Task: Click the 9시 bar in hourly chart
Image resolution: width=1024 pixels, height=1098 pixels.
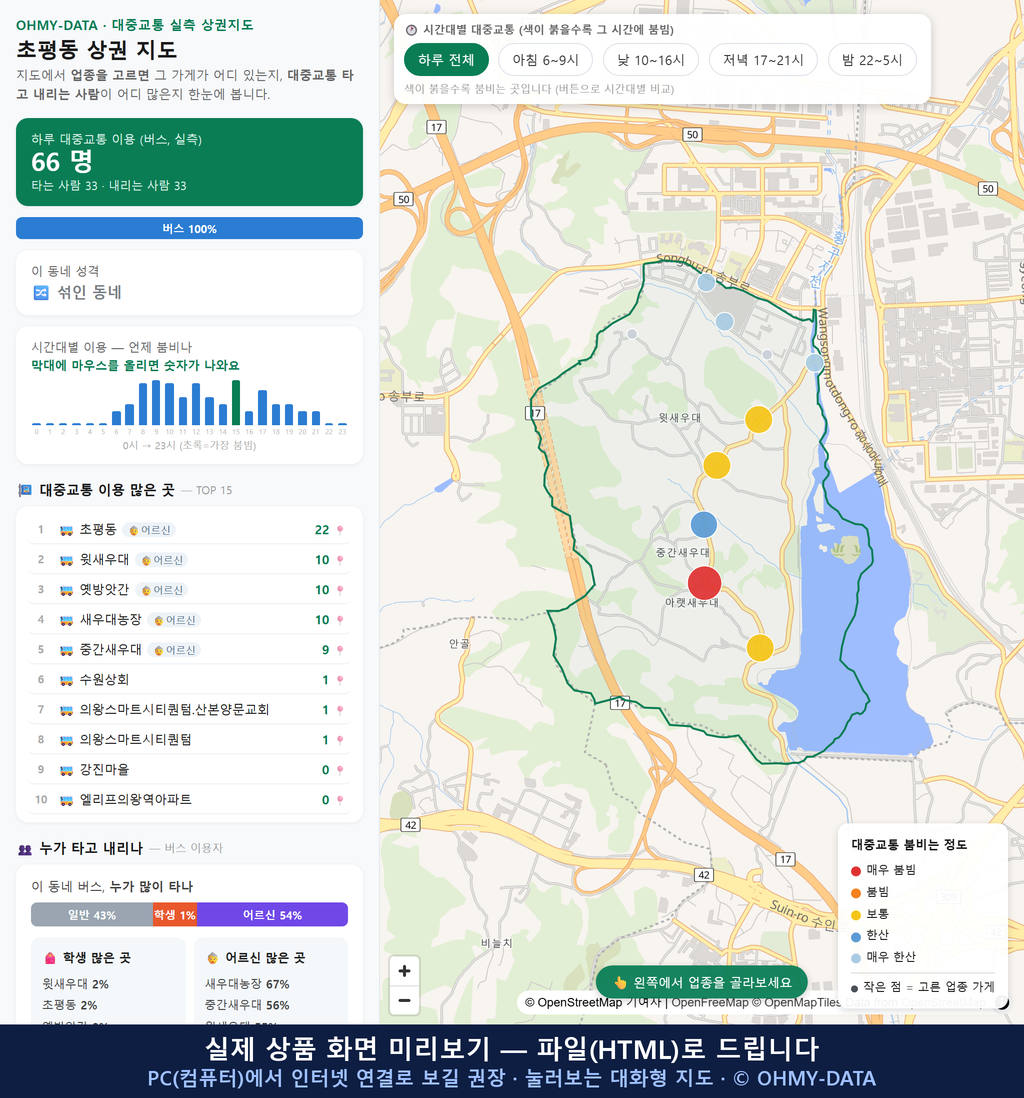Action: point(156,403)
